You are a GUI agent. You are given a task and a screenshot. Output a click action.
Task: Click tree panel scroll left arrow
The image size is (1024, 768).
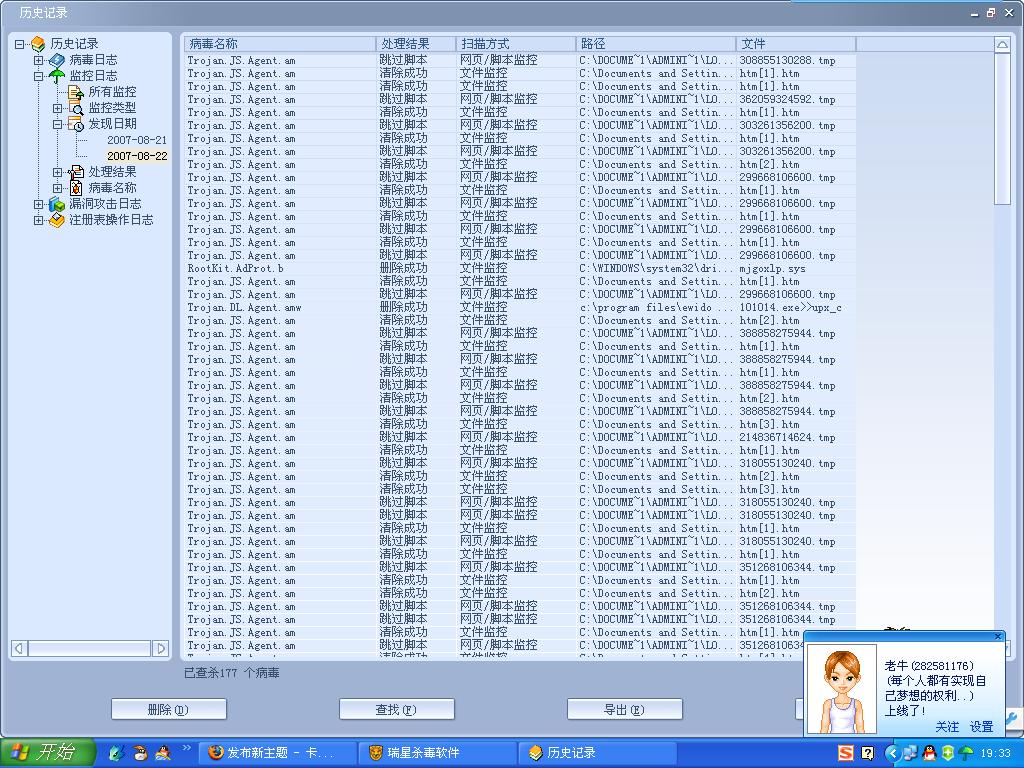(19, 648)
